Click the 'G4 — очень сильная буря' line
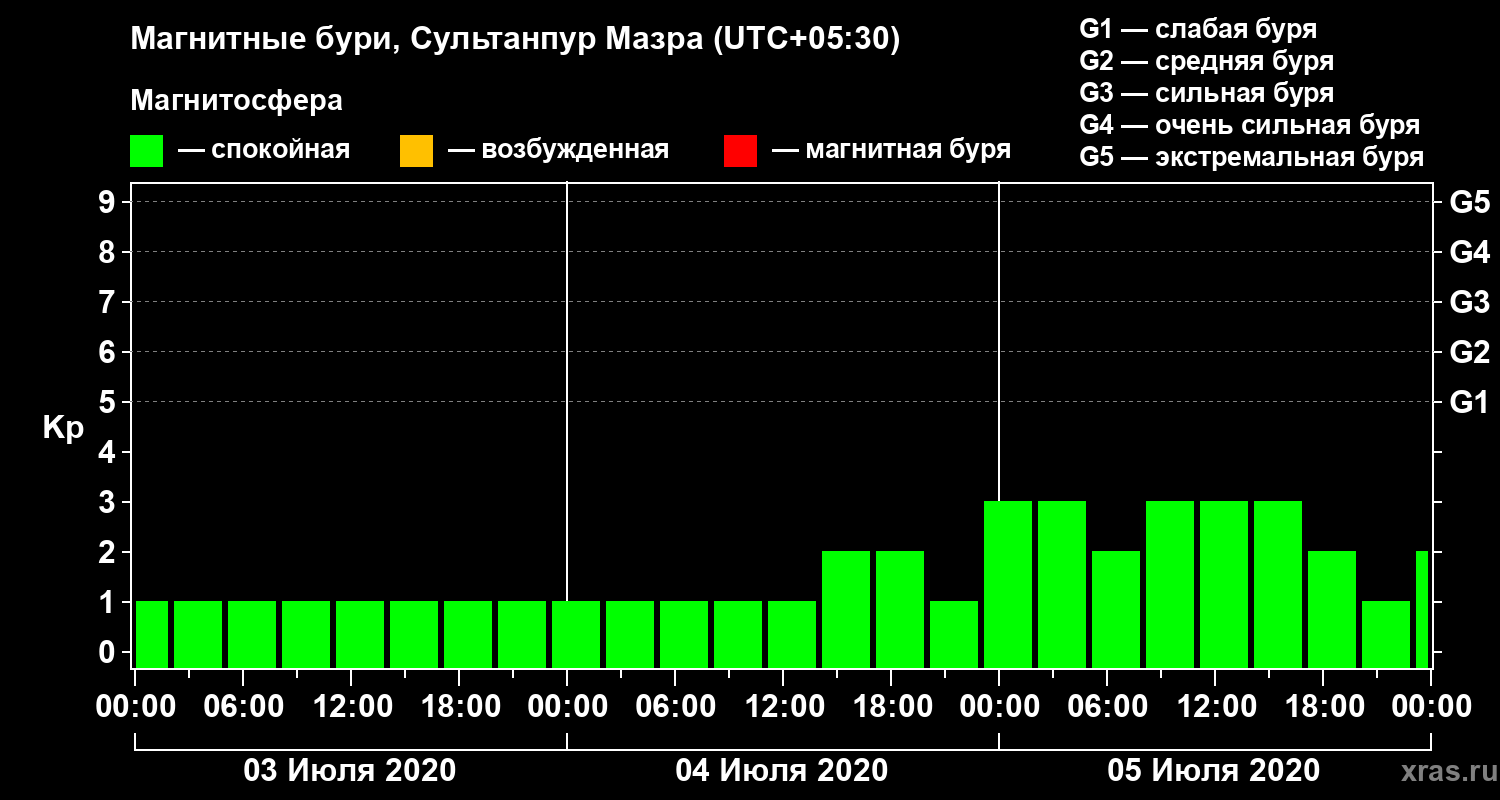The height and width of the screenshot is (800, 1500). click(1250, 125)
